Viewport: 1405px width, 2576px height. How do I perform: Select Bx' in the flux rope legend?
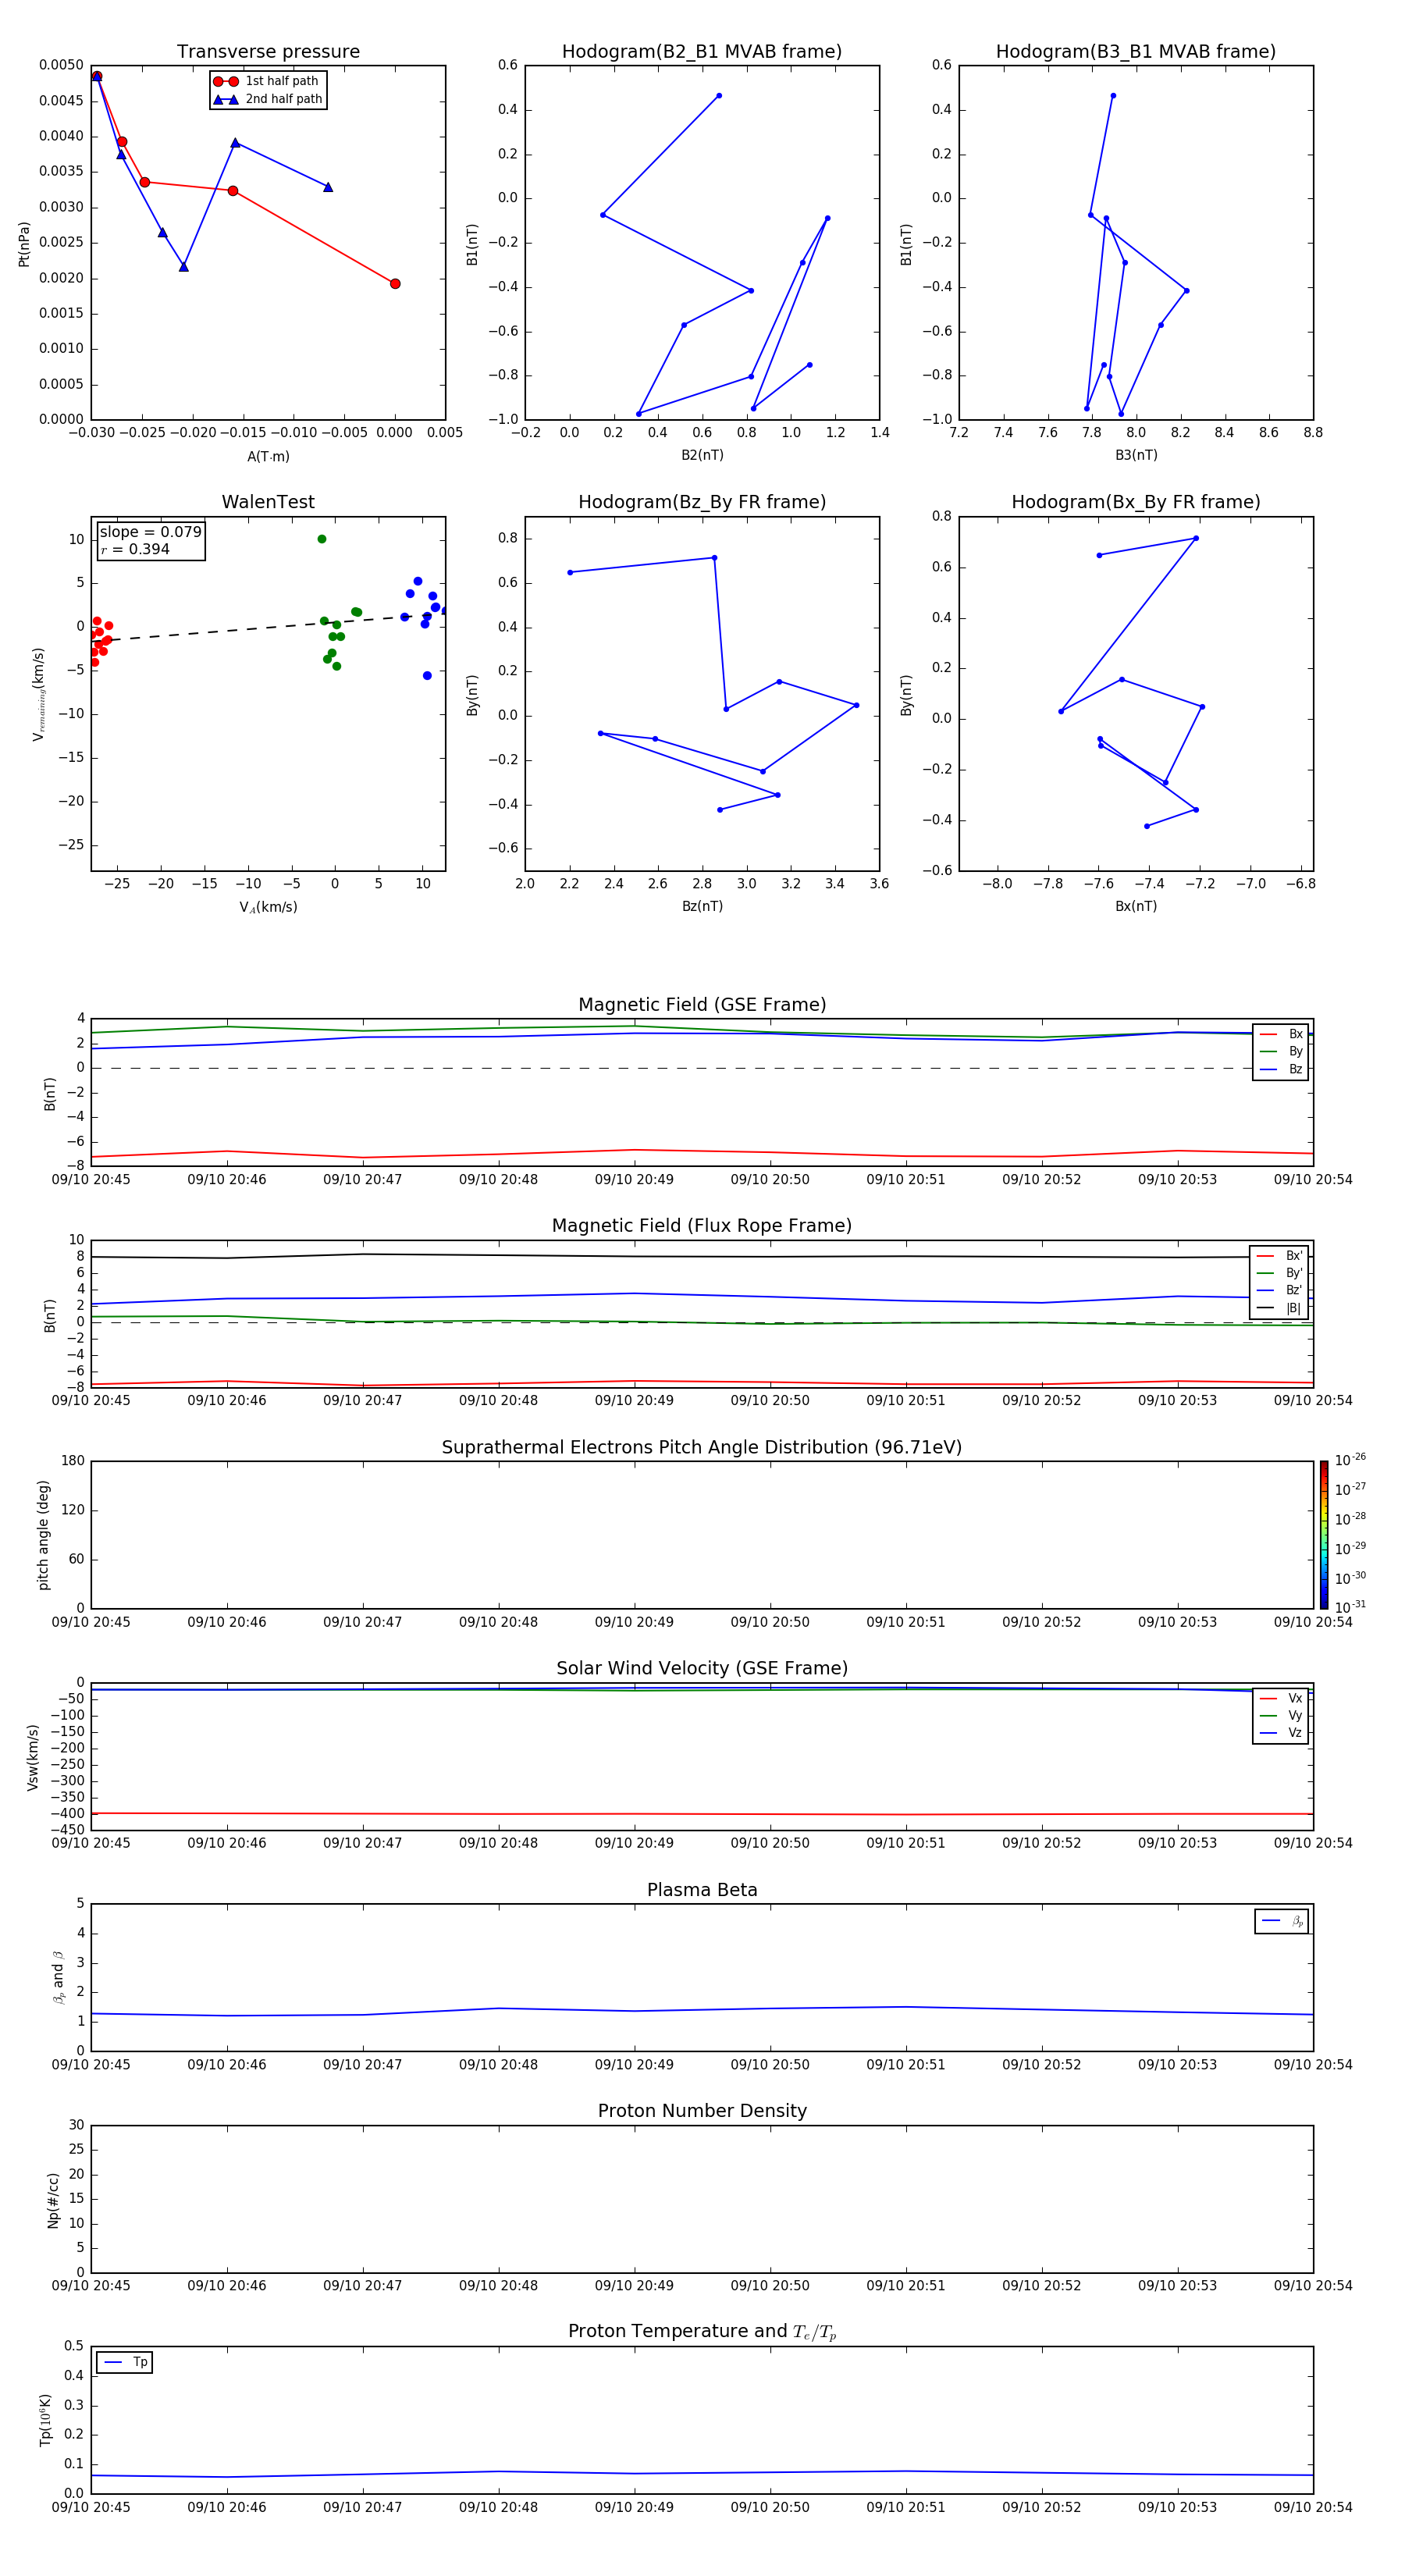pos(1280,1256)
